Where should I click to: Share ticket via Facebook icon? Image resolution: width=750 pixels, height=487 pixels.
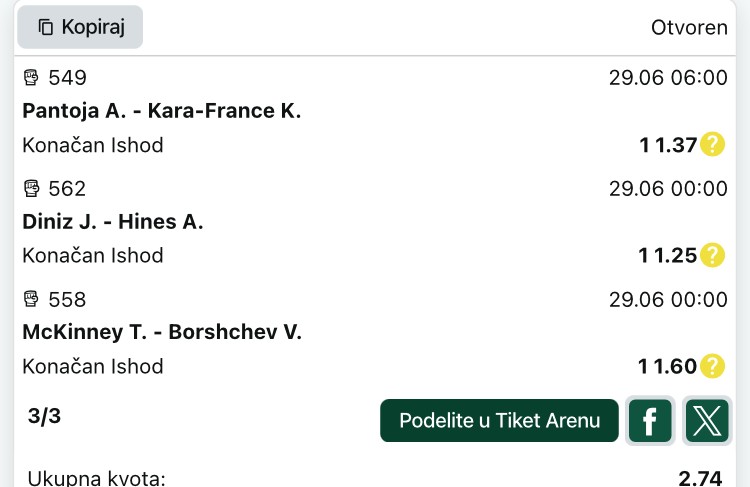[650, 421]
